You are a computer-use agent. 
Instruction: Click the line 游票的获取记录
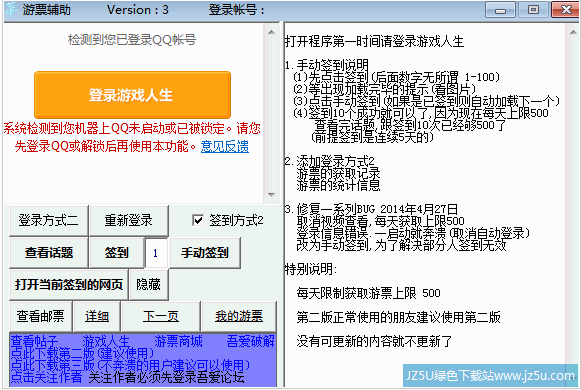(x=338, y=173)
